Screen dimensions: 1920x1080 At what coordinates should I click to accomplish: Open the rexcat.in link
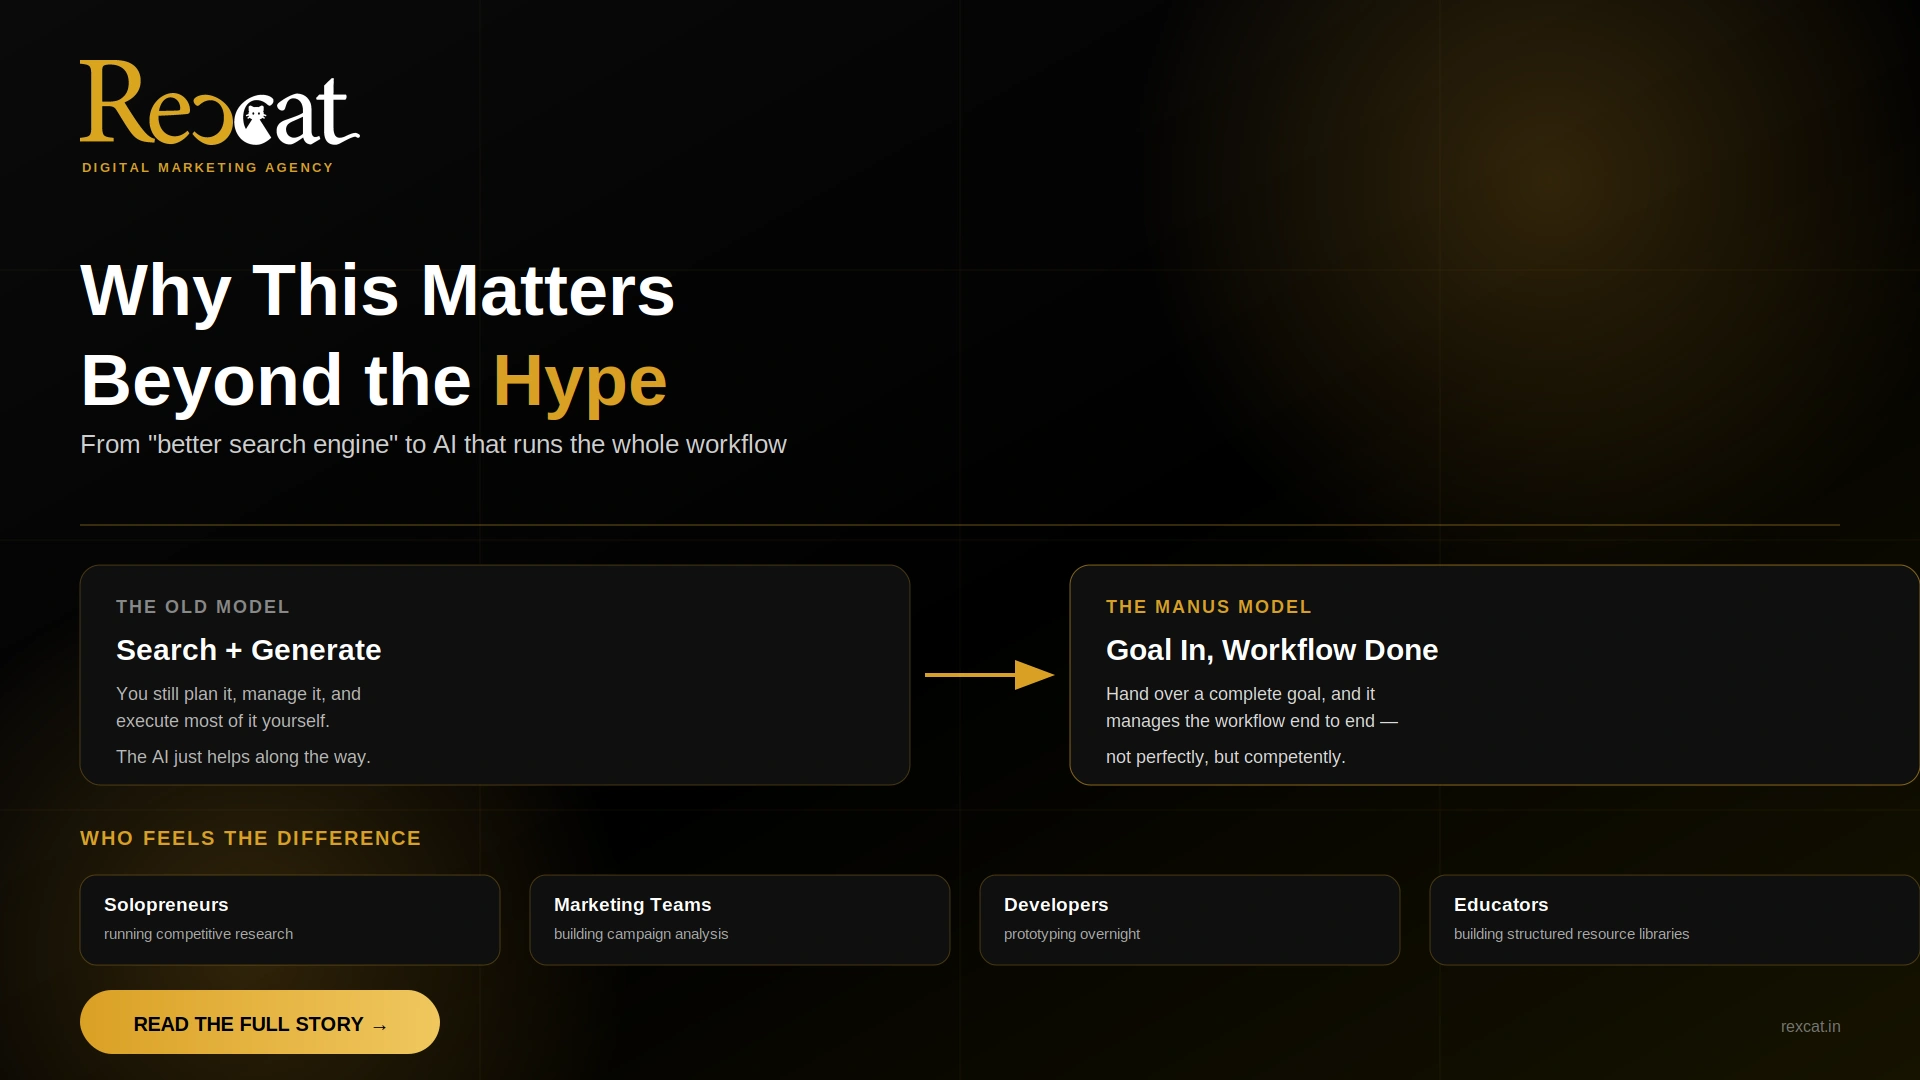[x=1810, y=1026]
